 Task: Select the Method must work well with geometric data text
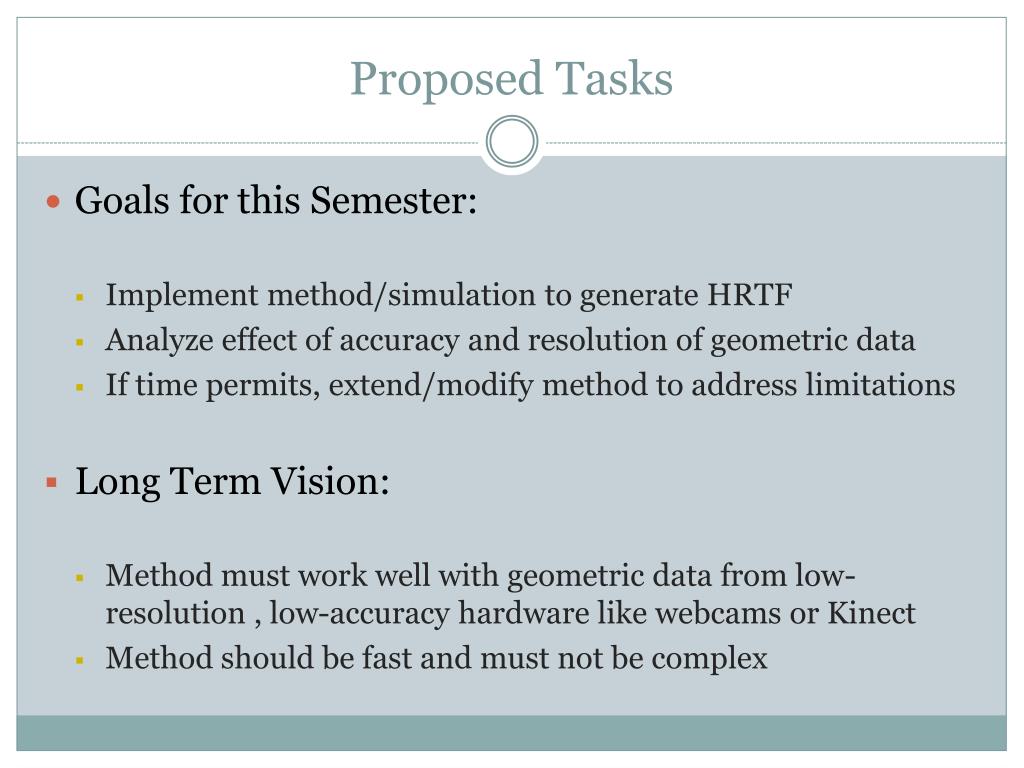click(511, 594)
